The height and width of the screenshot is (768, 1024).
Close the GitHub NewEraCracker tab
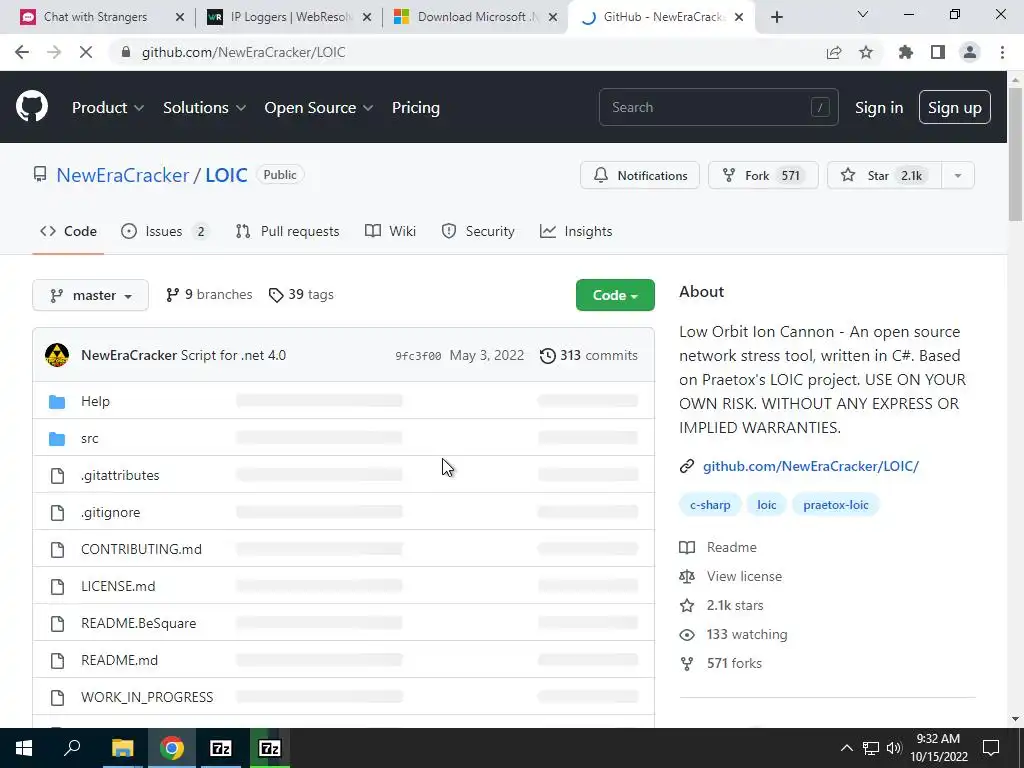(739, 18)
